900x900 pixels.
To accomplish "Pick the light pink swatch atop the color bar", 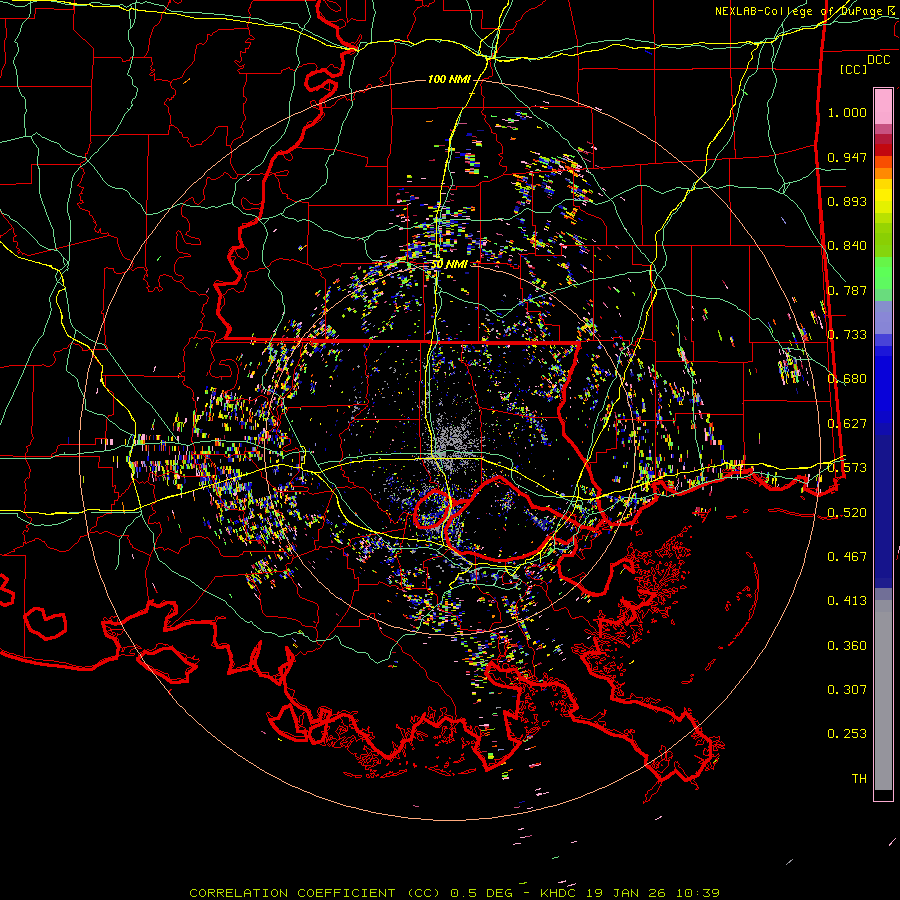I will click(x=883, y=105).
